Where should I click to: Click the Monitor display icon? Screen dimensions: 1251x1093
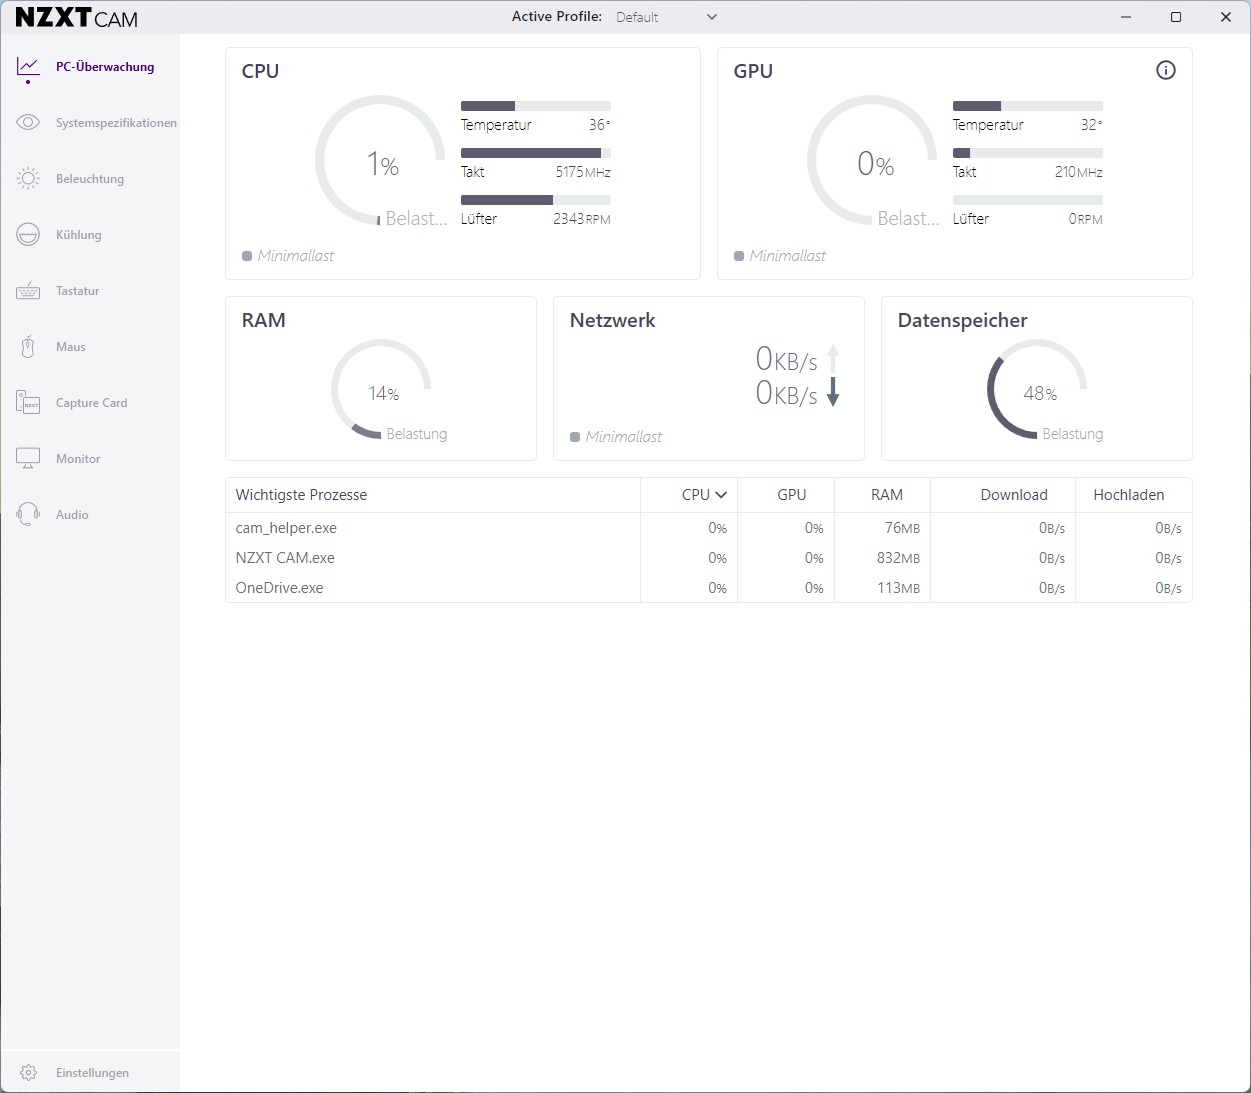[28, 459]
